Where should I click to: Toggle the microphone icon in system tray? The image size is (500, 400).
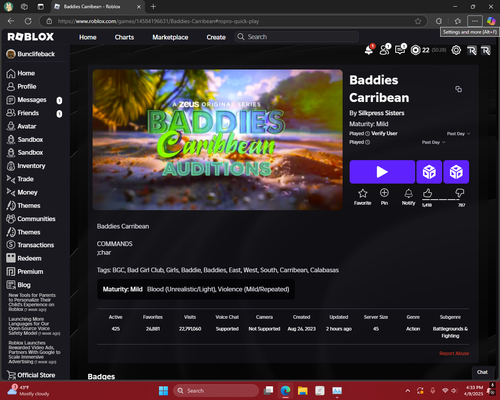[433, 390]
